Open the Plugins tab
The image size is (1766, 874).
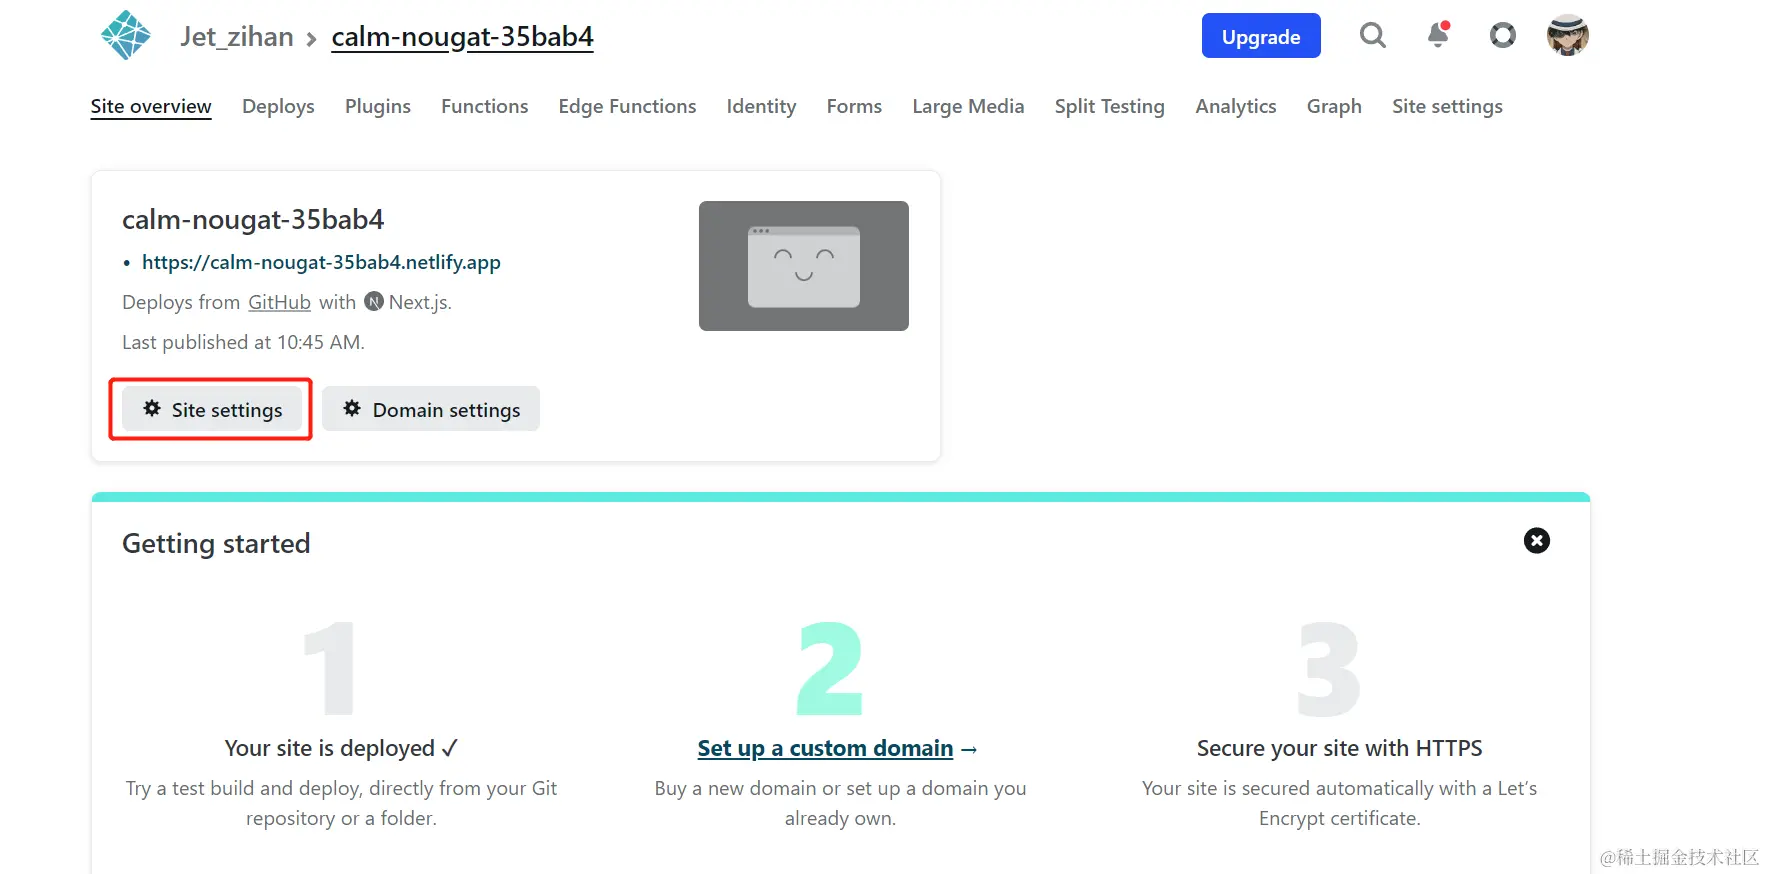pos(378,106)
